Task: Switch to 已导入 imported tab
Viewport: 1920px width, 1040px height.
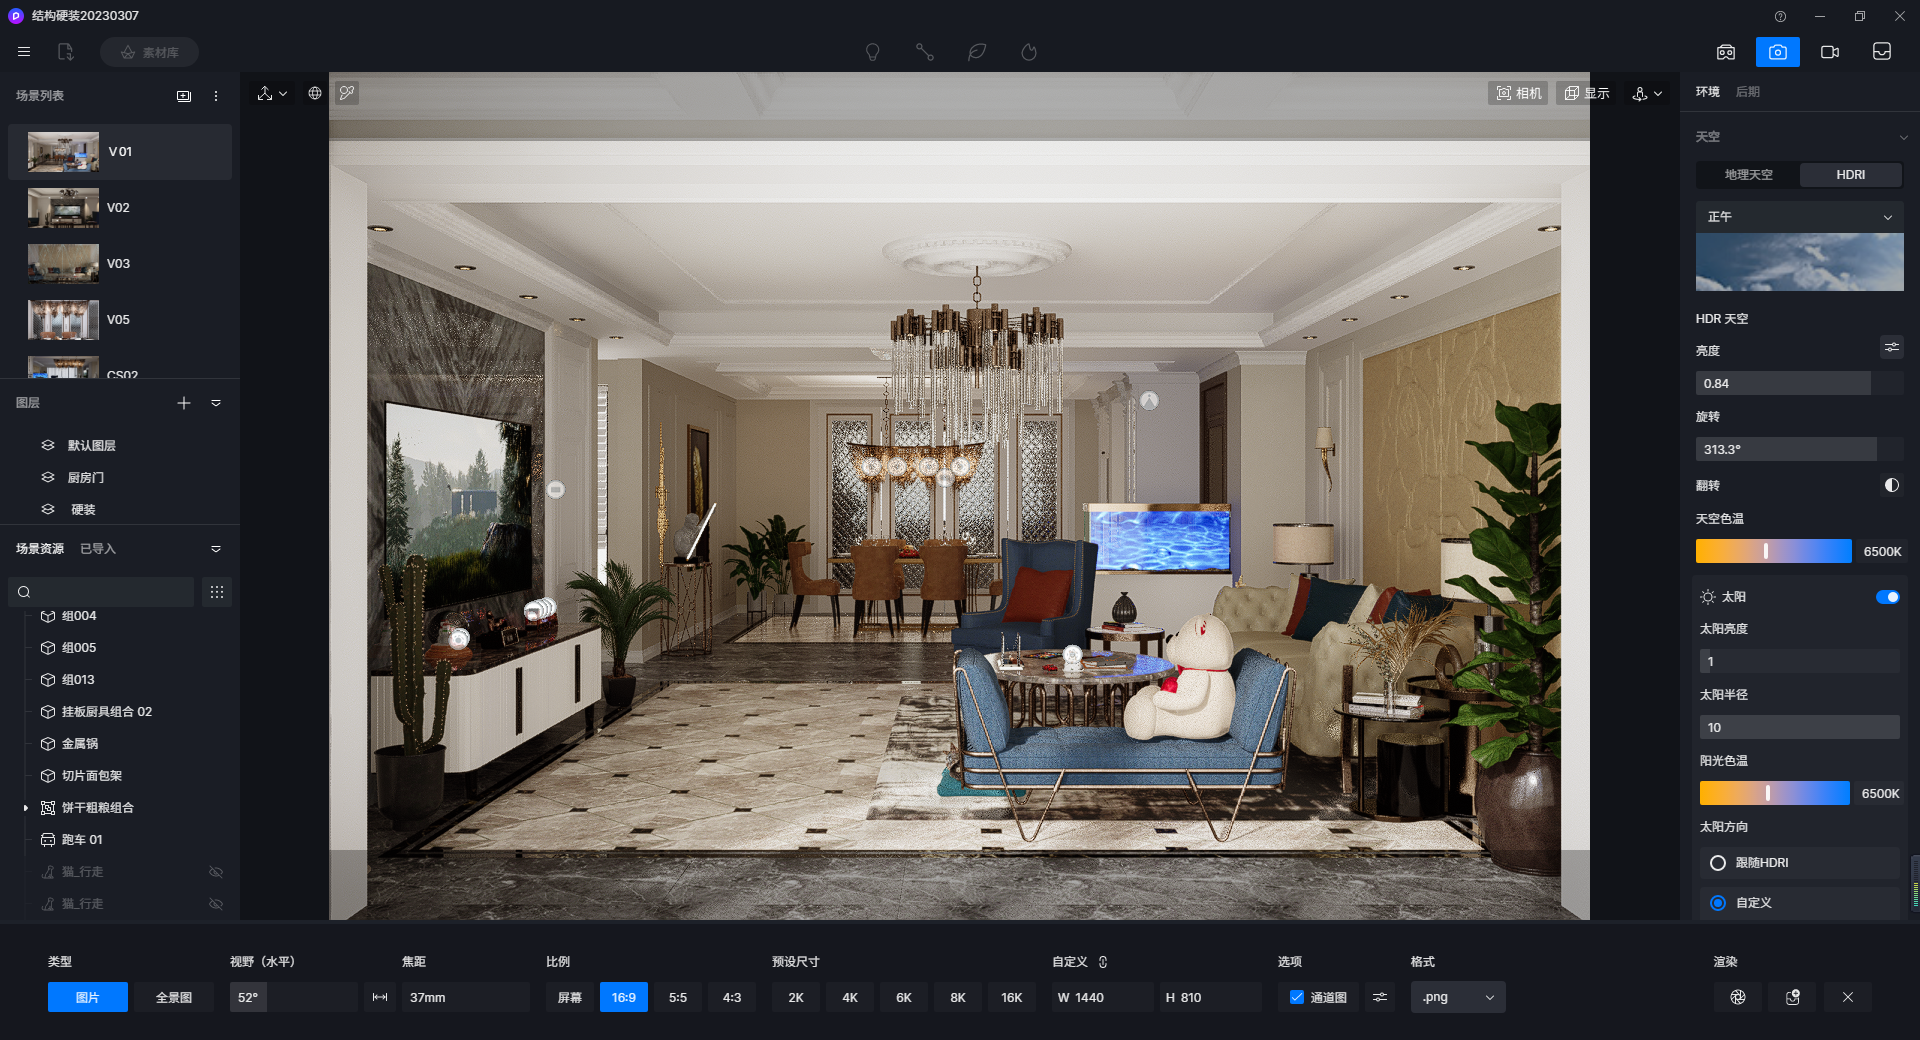Action: (x=98, y=549)
